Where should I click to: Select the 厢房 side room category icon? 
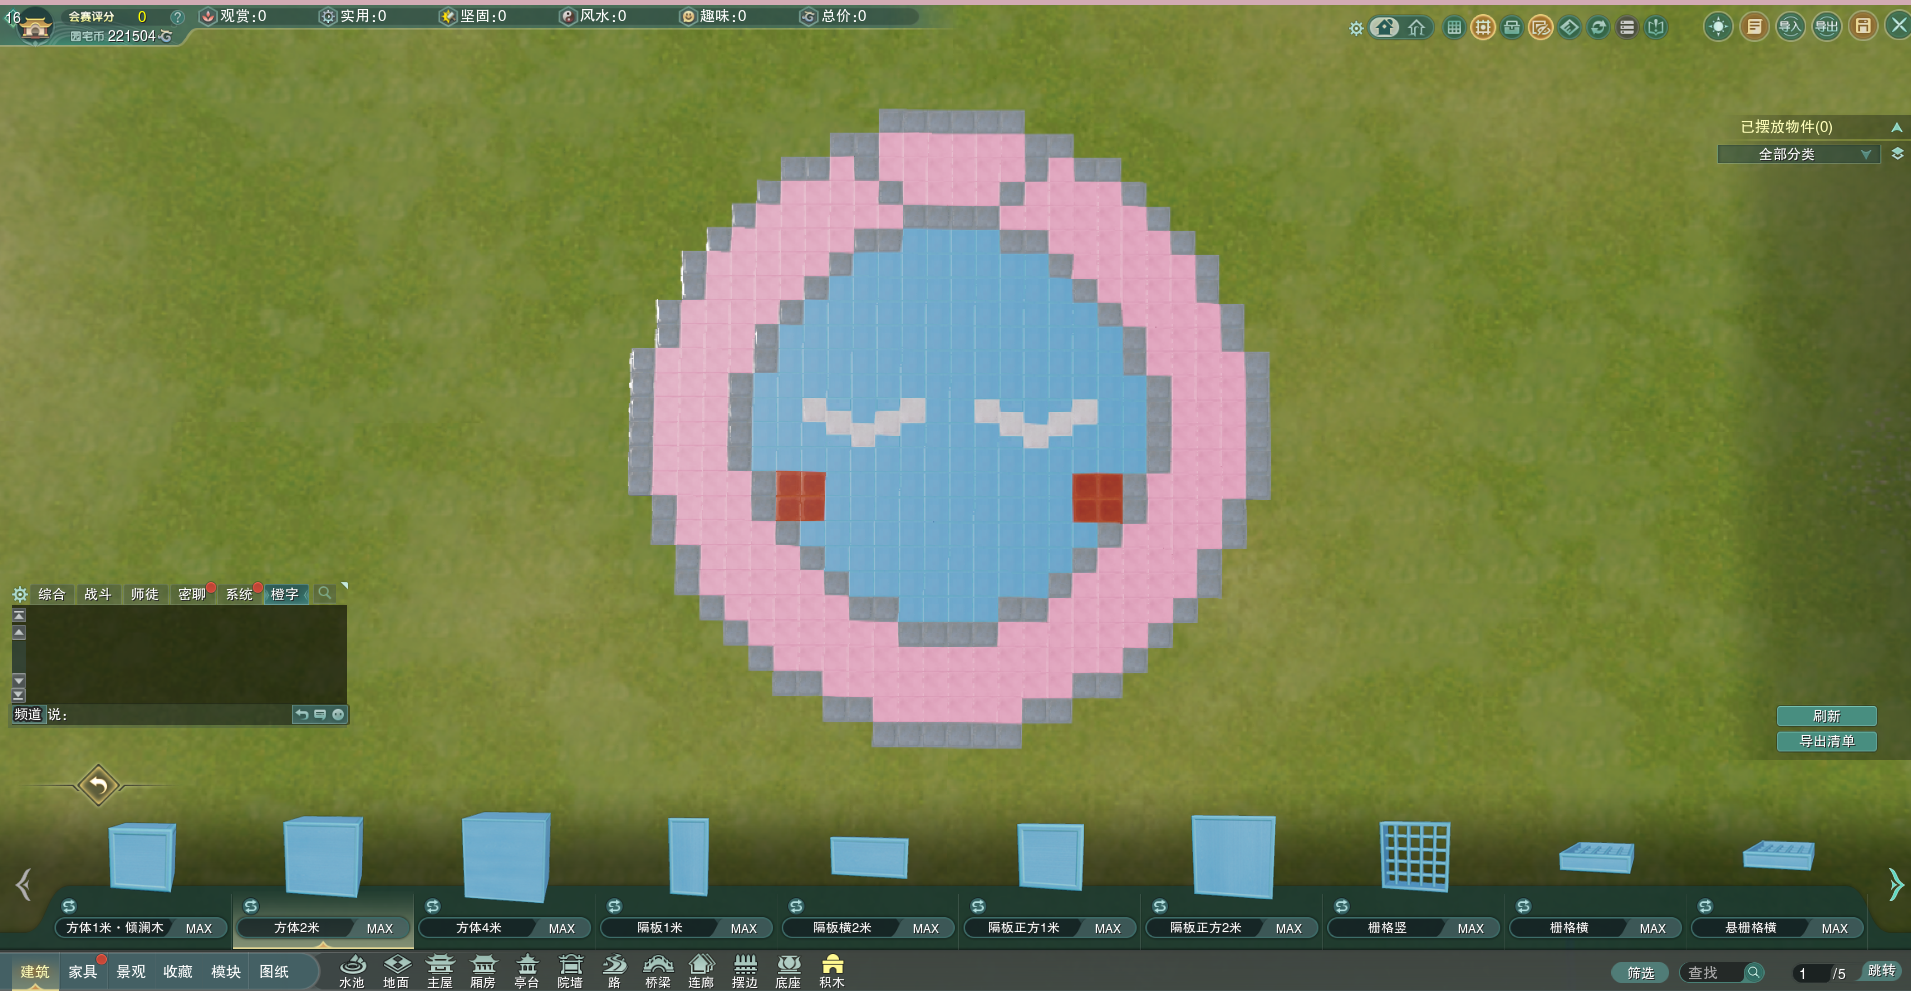click(x=483, y=970)
